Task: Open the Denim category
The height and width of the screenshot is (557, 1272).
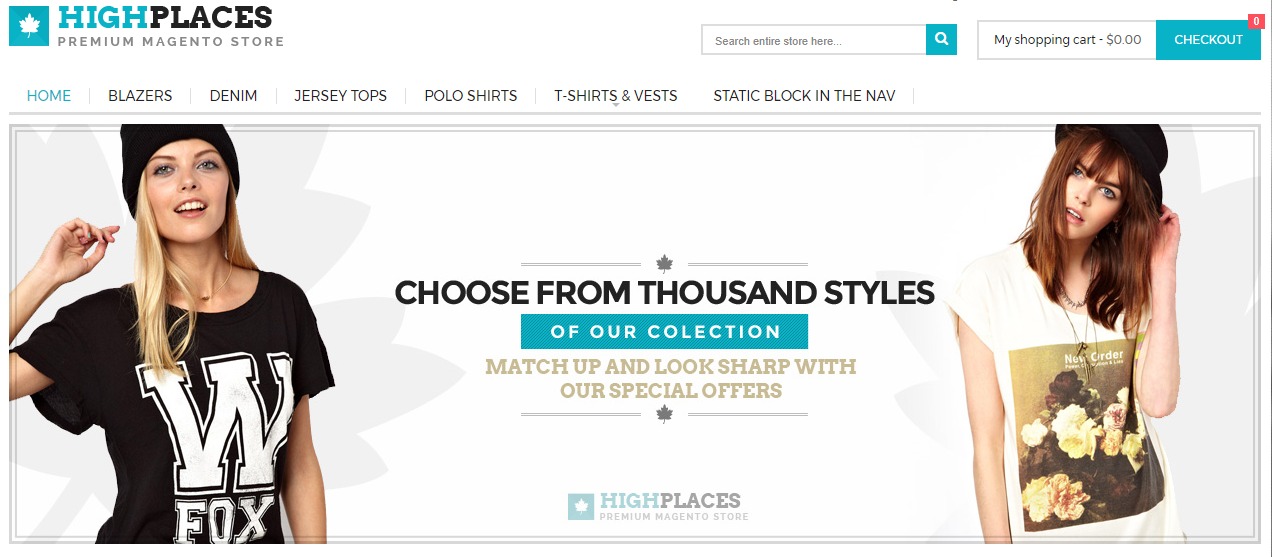Action: coord(233,96)
